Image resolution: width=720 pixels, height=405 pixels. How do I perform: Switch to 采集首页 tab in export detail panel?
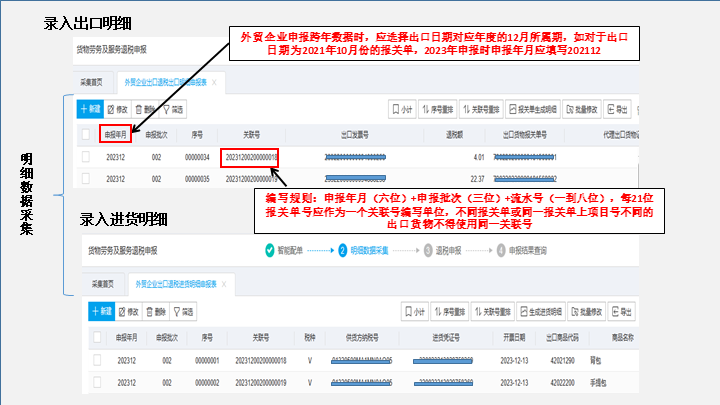91,82
